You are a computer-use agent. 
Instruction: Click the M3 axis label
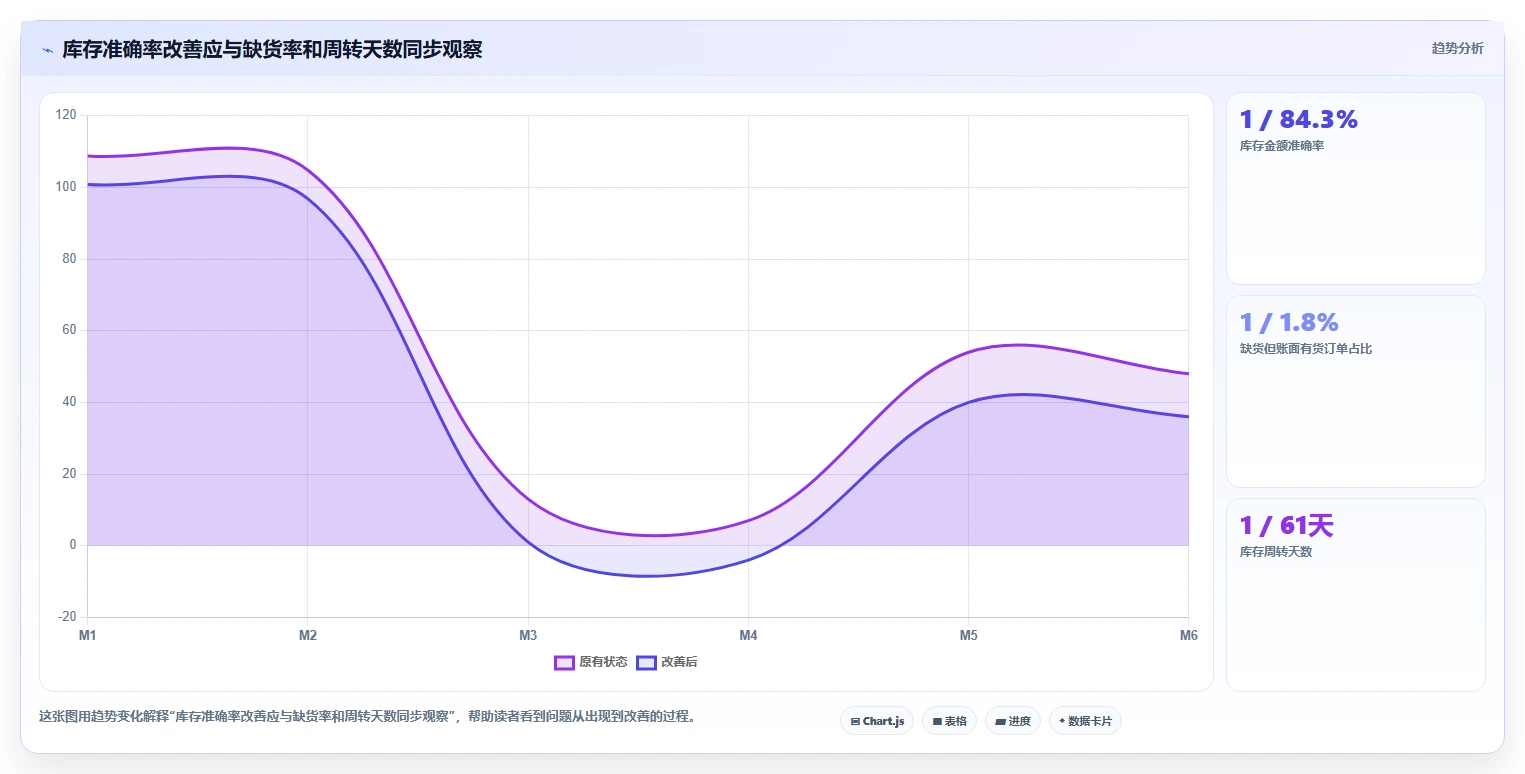tap(528, 635)
